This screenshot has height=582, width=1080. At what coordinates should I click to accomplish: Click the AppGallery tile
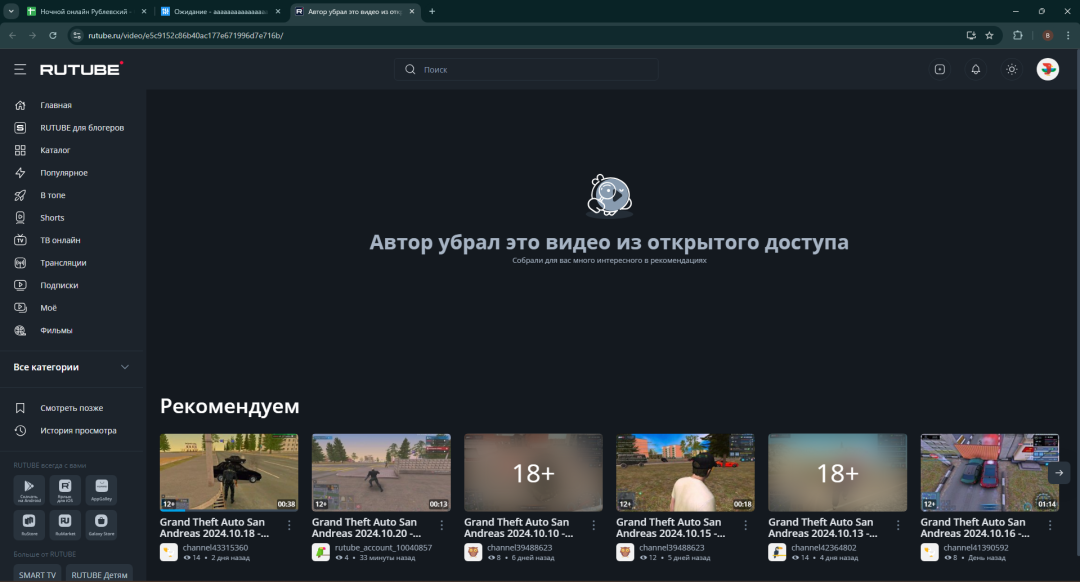click(x=101, y=490)
